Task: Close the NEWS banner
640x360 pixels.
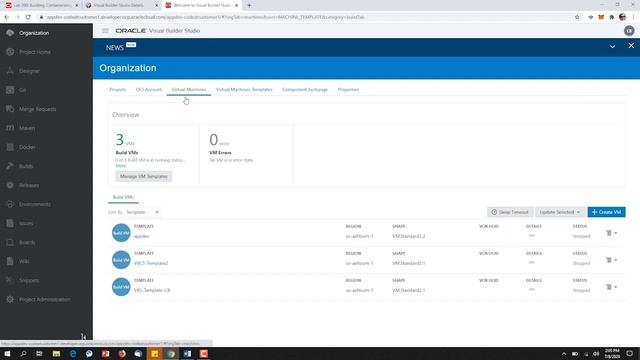Action: pos(631,46)
